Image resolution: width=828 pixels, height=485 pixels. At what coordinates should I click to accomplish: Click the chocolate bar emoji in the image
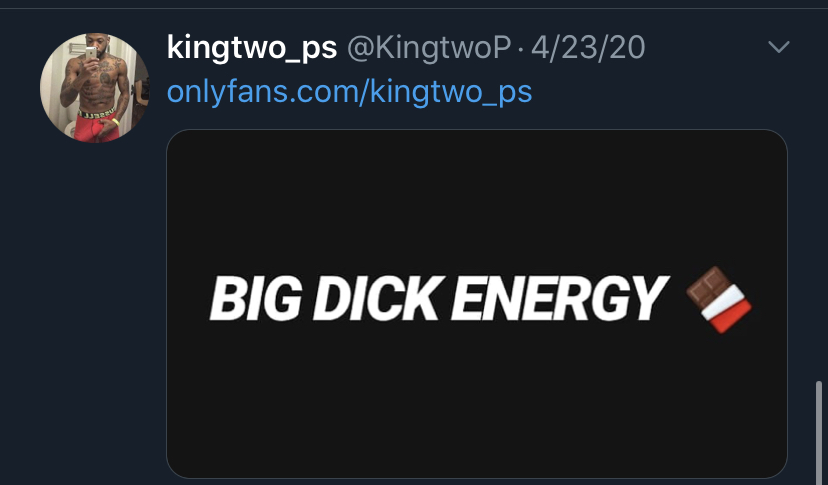click(x=719, y=299)
